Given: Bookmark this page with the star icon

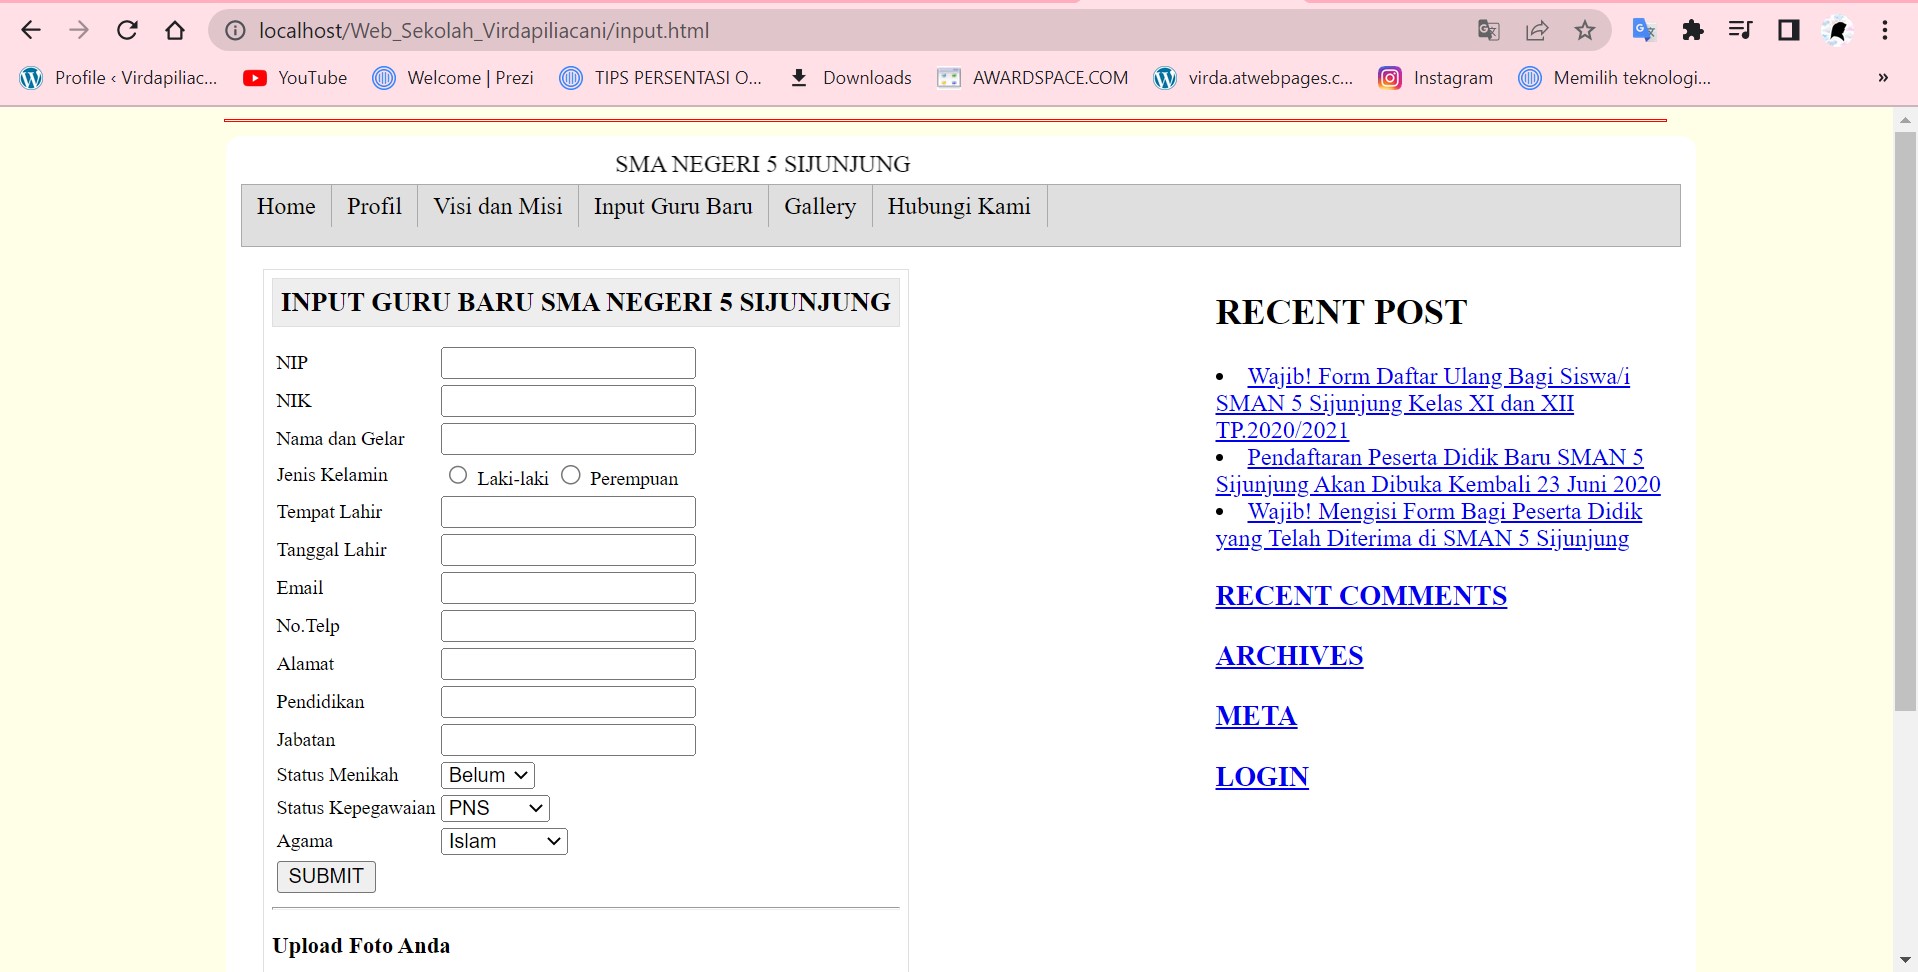Looking at the screenshot, I should click(x=1585, y=30).
